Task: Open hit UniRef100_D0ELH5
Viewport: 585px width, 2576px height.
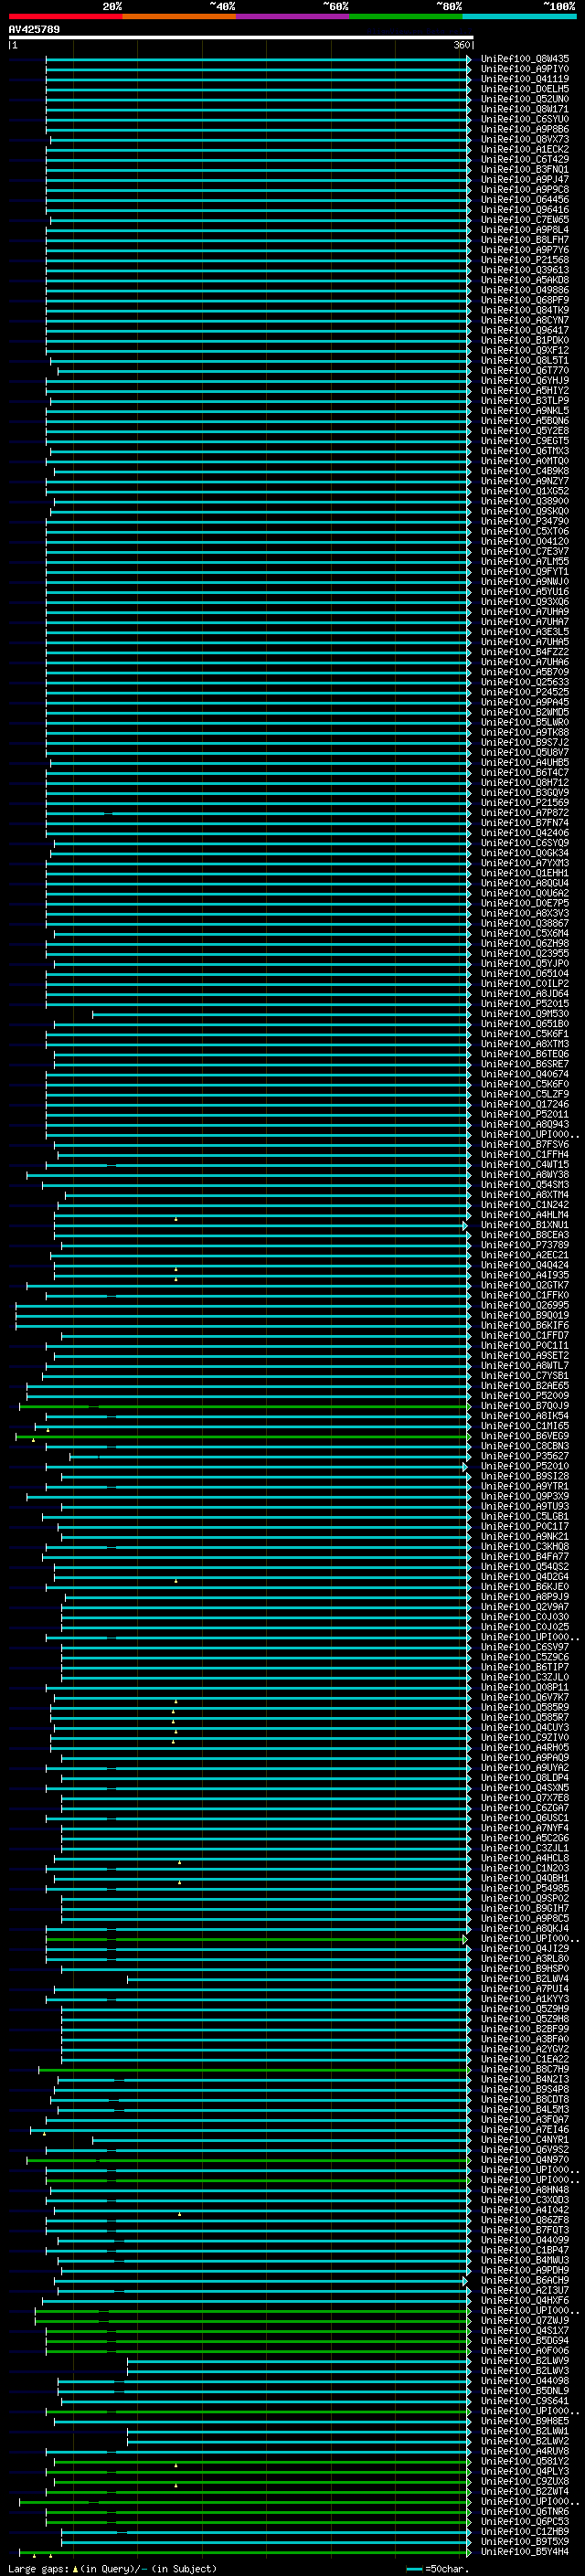Action: (x=524, y=89)
